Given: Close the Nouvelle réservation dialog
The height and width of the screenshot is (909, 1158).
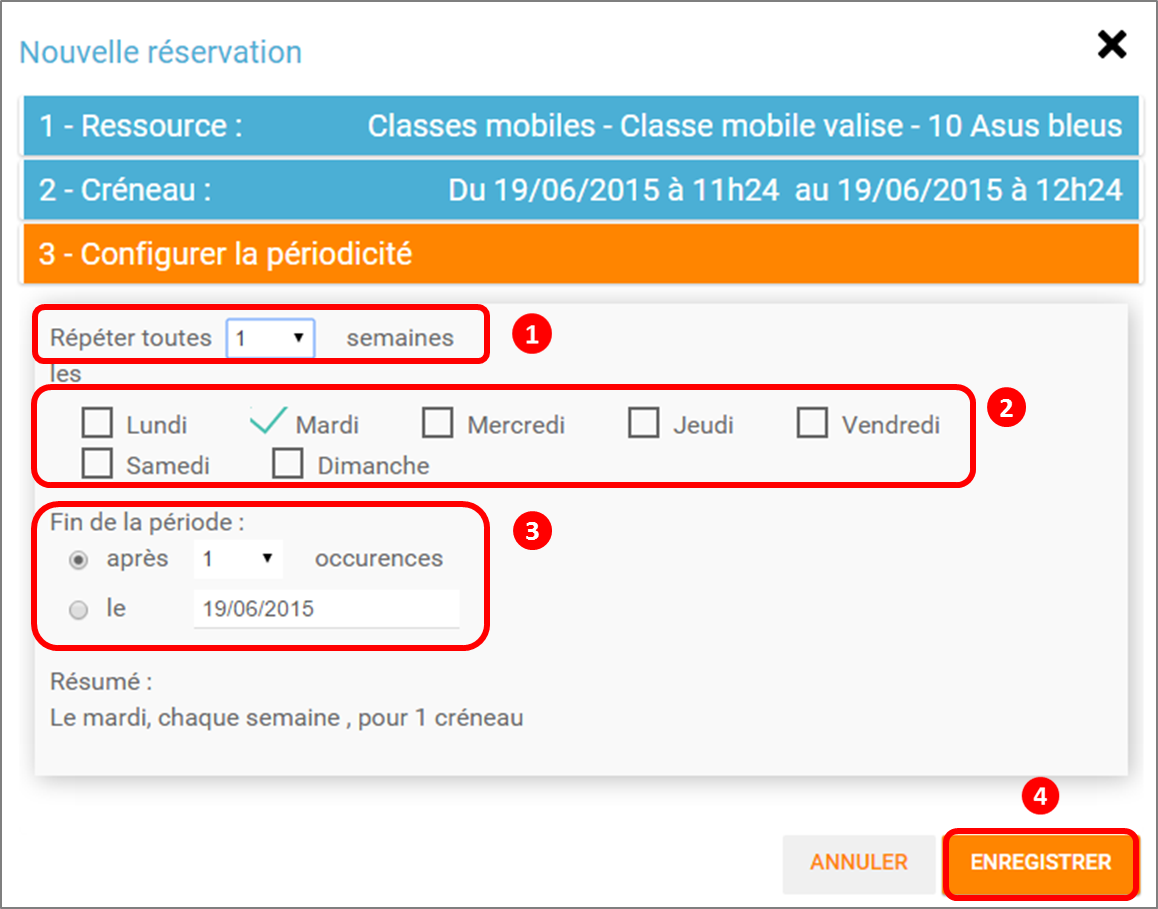Looking at the screenshot, I should click(1110, 45).
